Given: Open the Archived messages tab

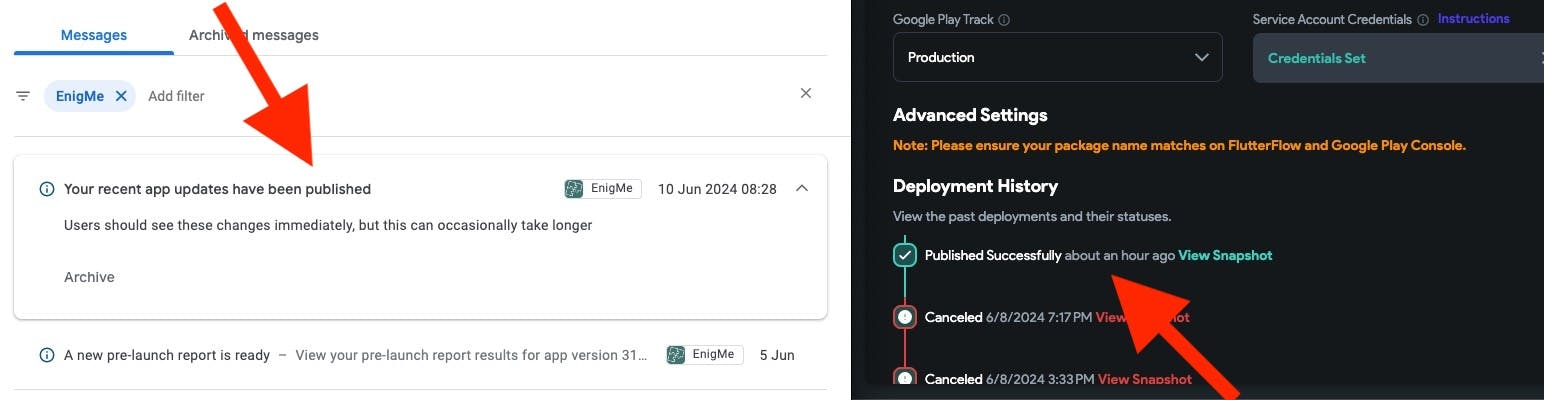Looking at the screenshot, I should [254, 35].
